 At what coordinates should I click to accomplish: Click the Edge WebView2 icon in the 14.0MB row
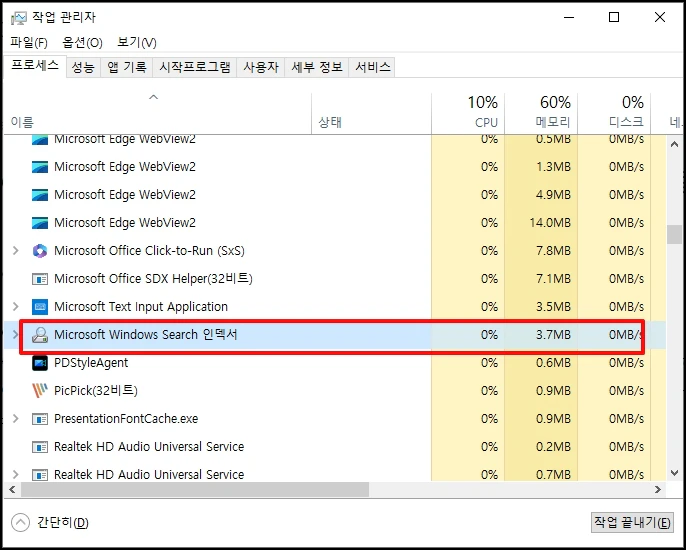pyautogui.click(x=40, y=223)
